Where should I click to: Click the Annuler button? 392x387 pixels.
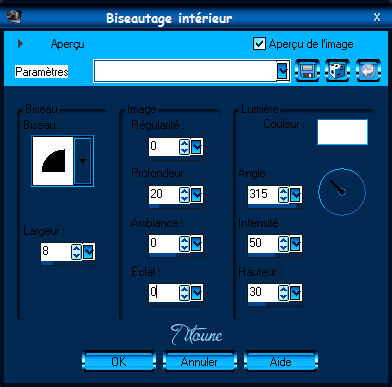[199, 361]
